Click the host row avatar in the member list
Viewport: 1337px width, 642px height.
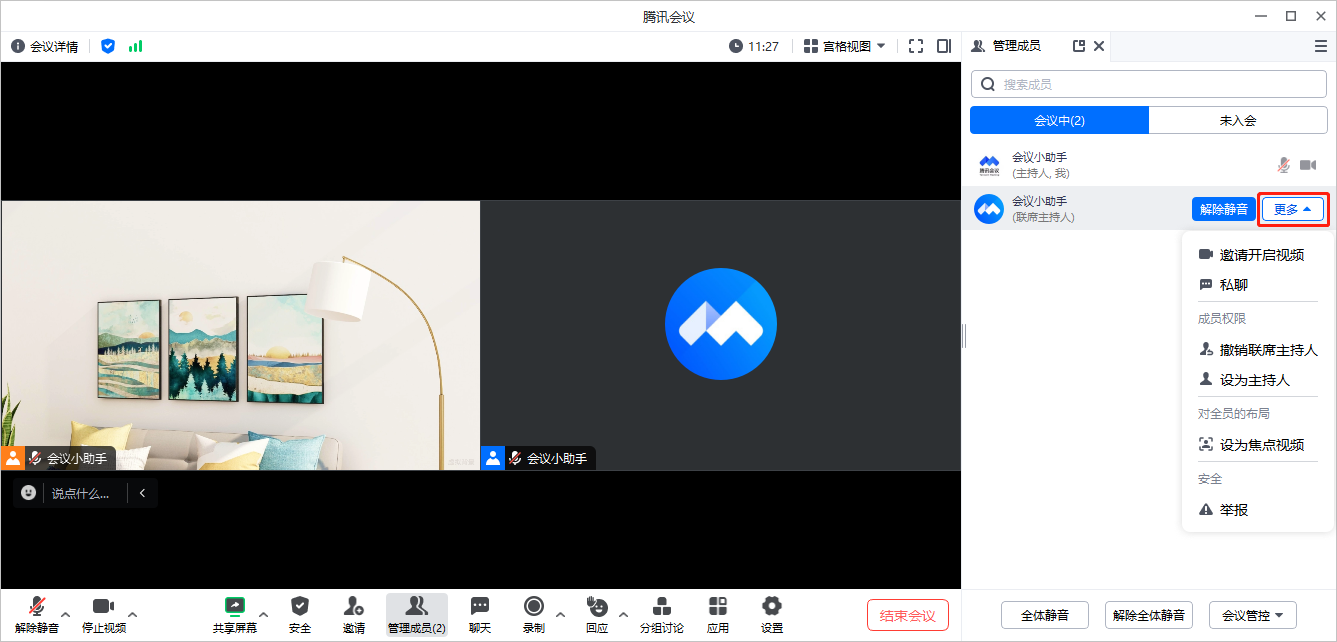click(x=989, y=165)
